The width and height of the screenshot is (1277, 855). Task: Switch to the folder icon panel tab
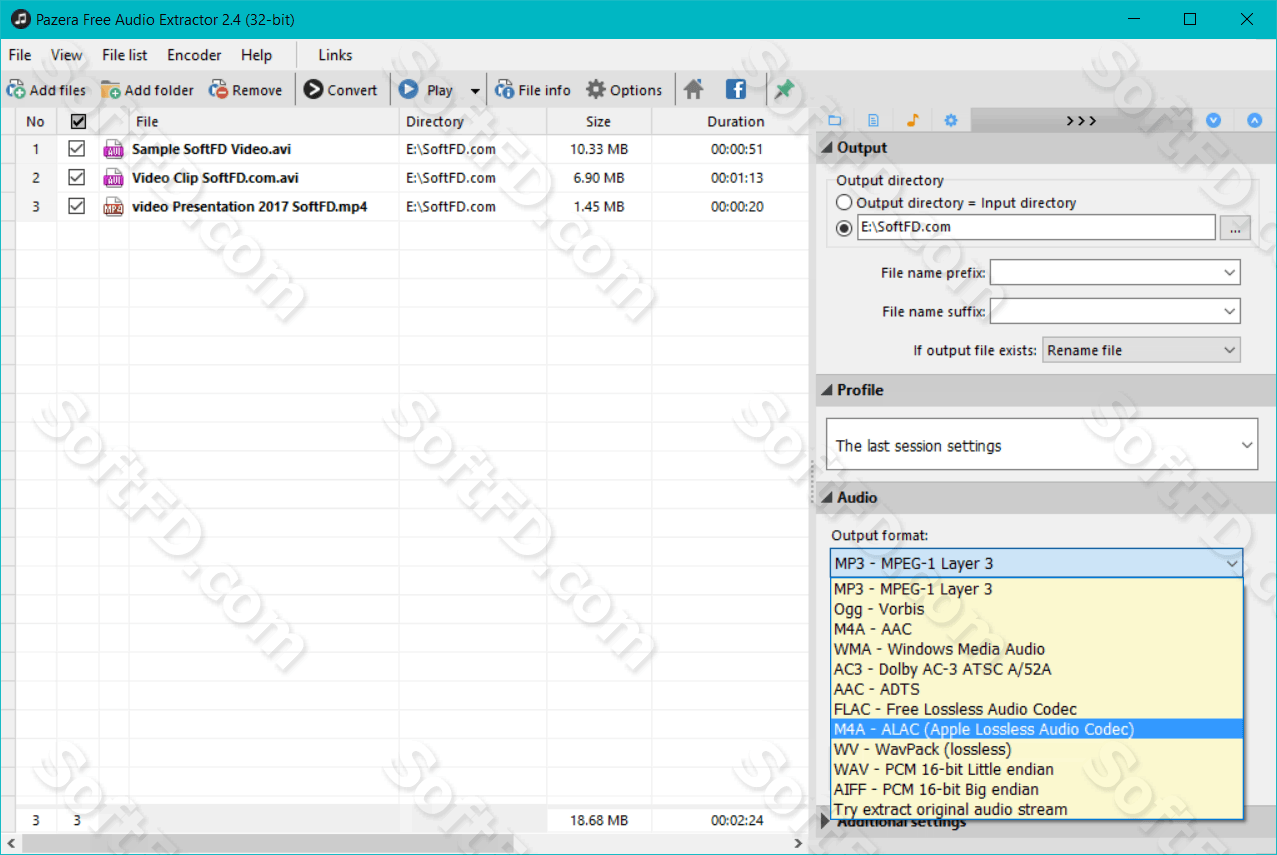(836, 120)
